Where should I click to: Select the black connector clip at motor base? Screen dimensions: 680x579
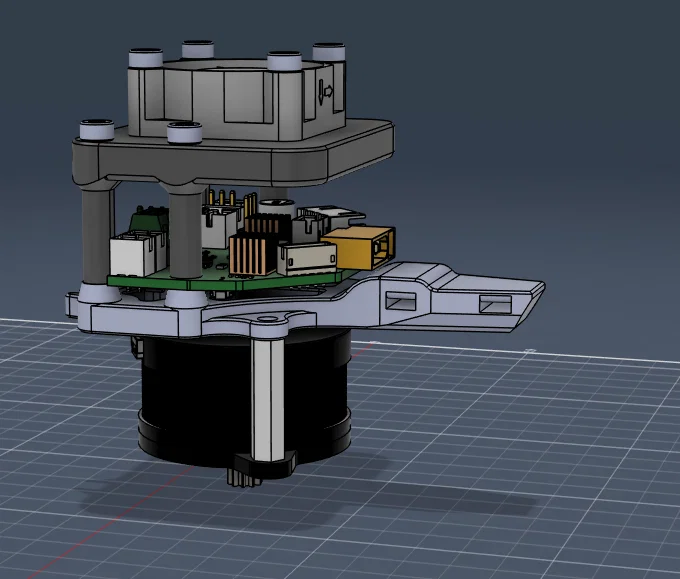click(x=265, y=464)
